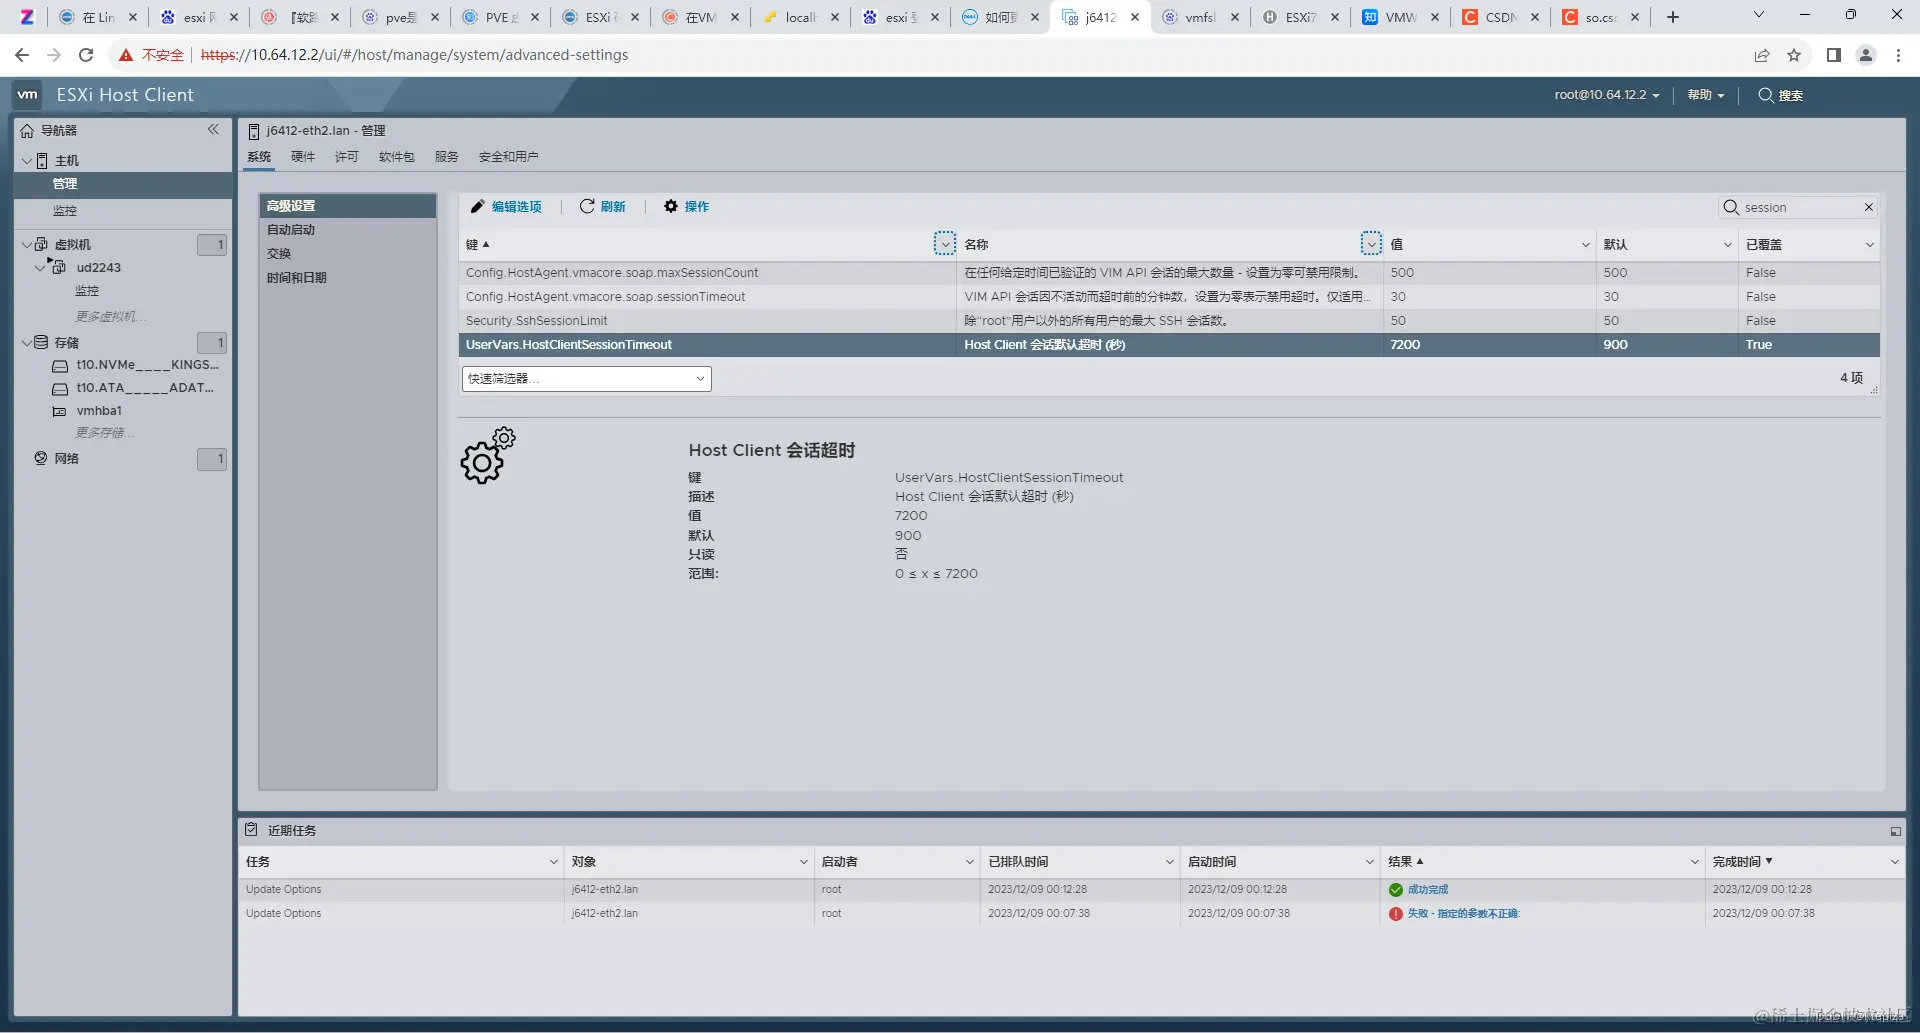Open the 已覆盖 column dropdown arrow
This screenshot has width=1920, height=1033.
point(1869,245)
